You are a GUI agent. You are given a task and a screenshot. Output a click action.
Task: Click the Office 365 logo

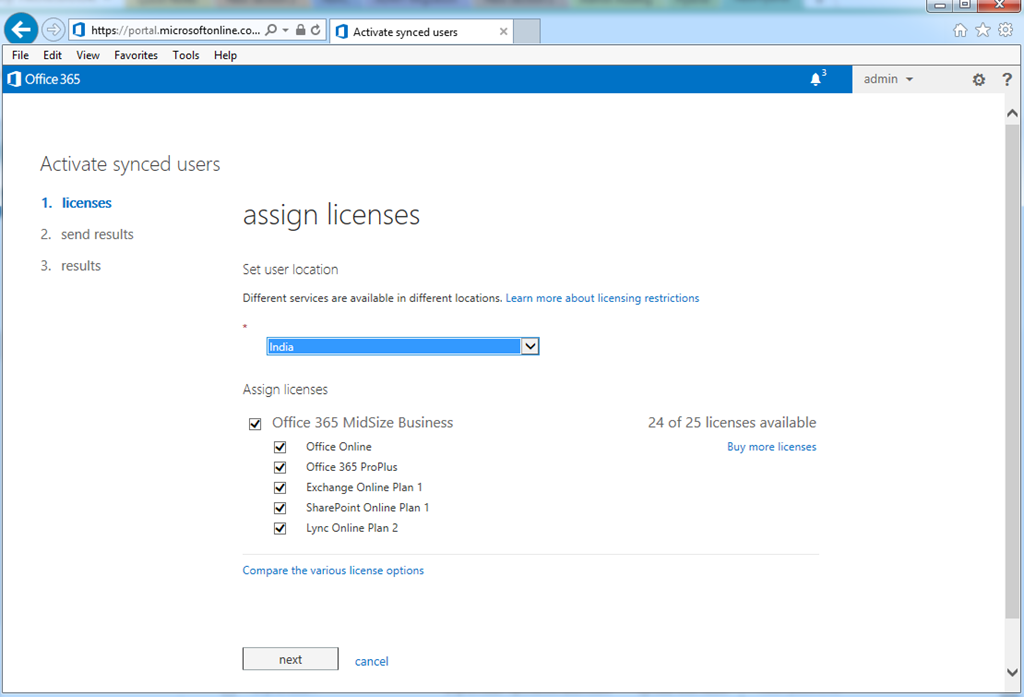(43, 79)
